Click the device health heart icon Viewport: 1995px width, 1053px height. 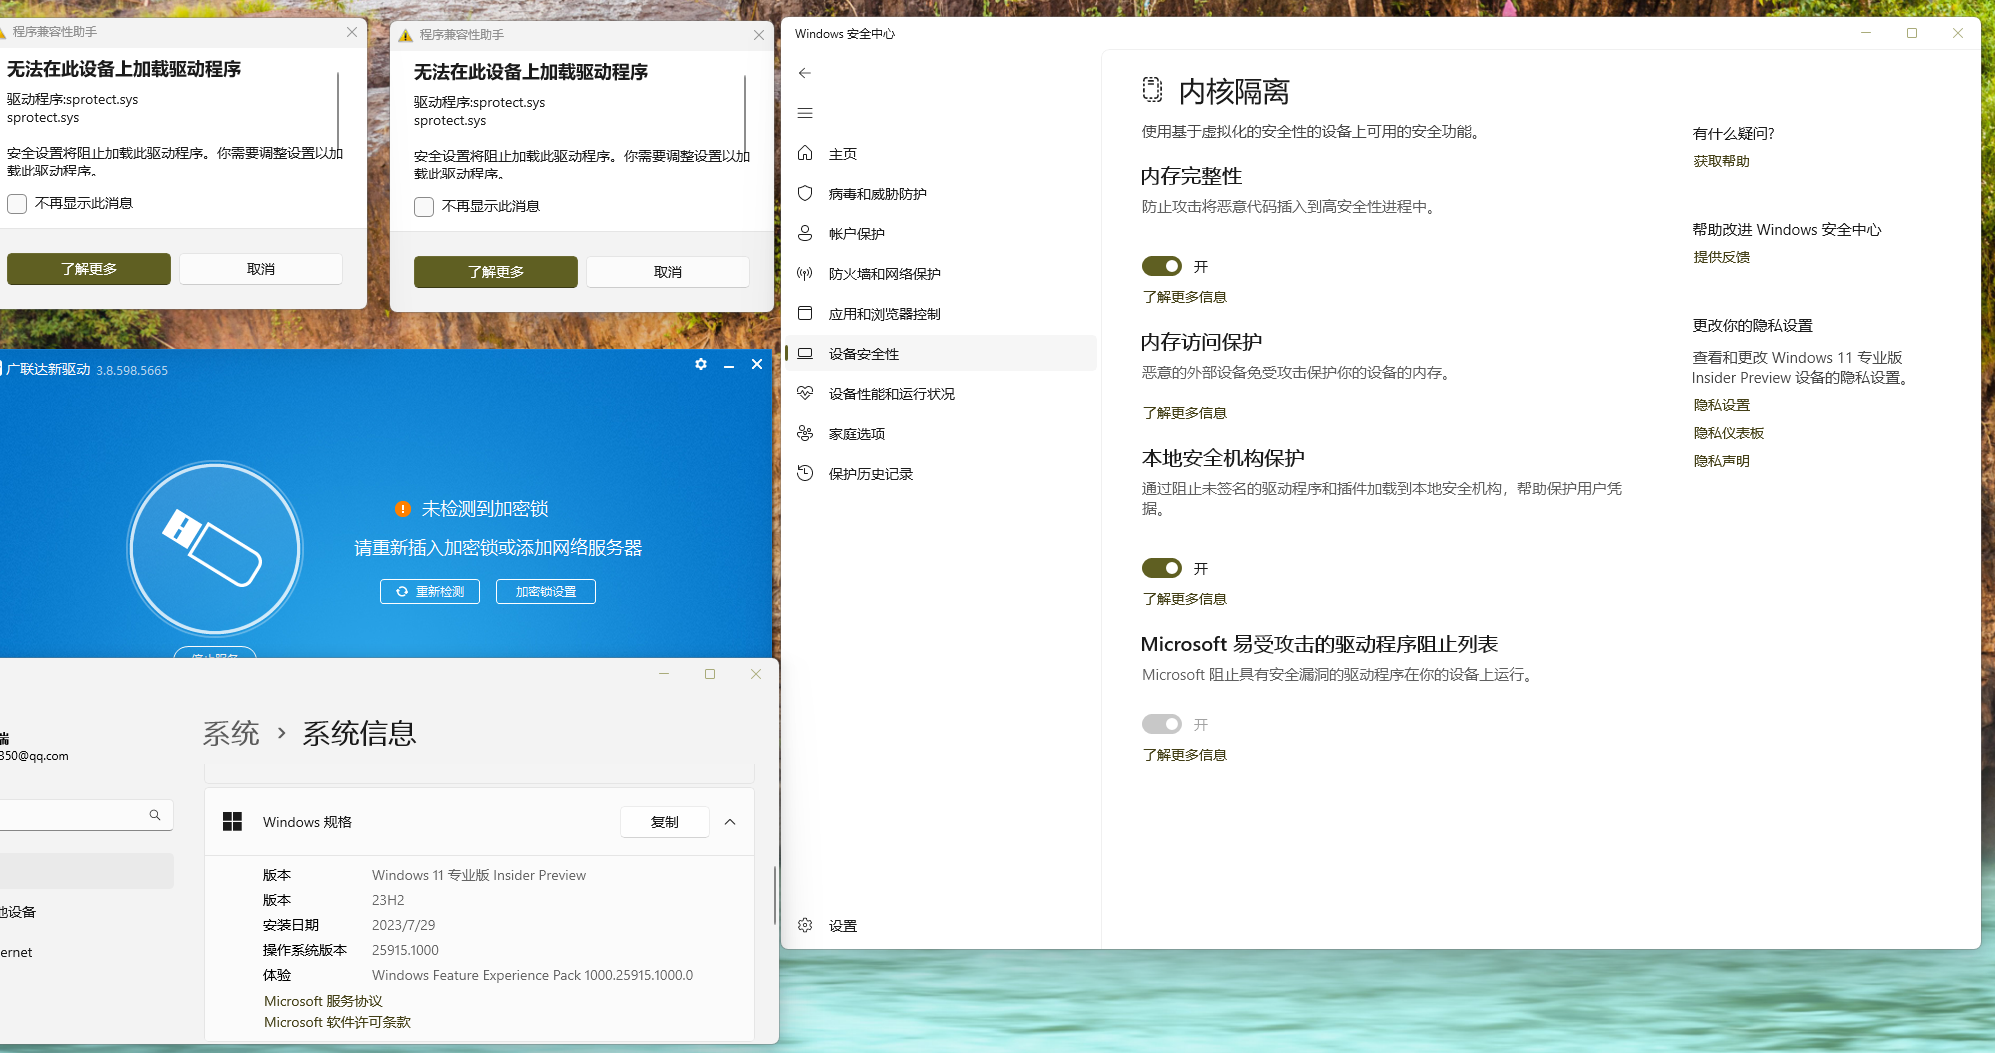point(805,393)
